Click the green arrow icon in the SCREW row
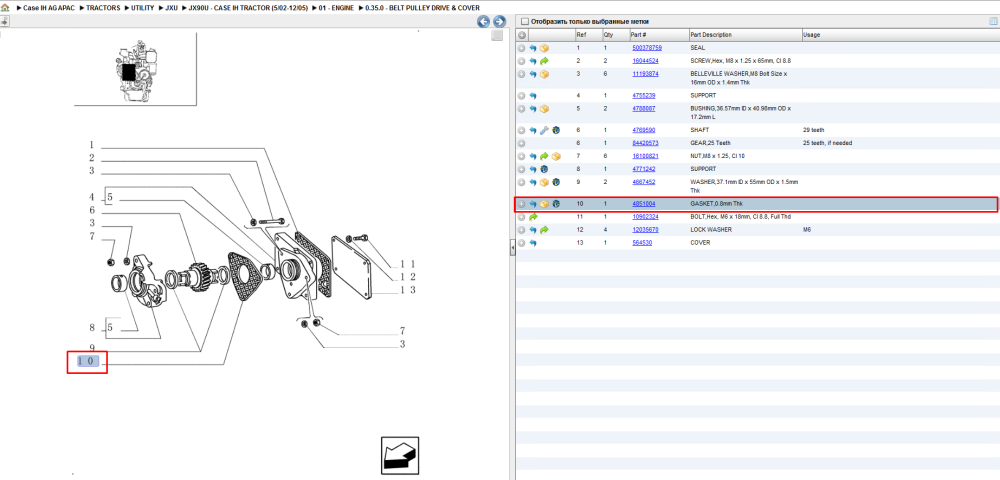The width and height of the screenshot is (1000, 480). (x=544, y=61)
